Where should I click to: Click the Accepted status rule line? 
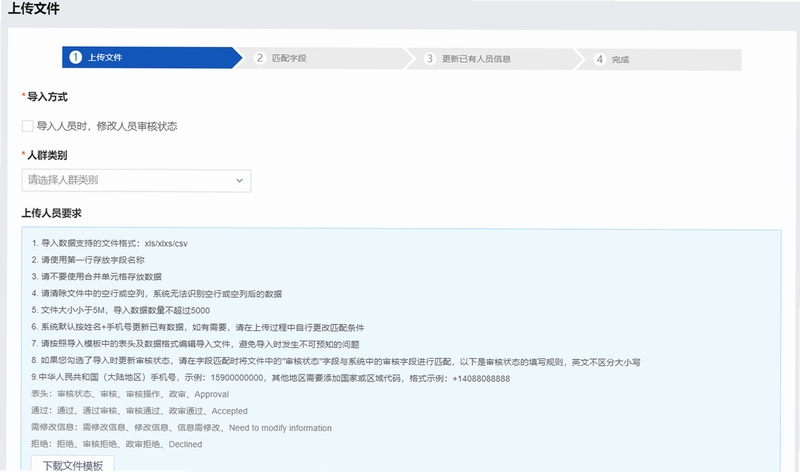pos(139,411)
